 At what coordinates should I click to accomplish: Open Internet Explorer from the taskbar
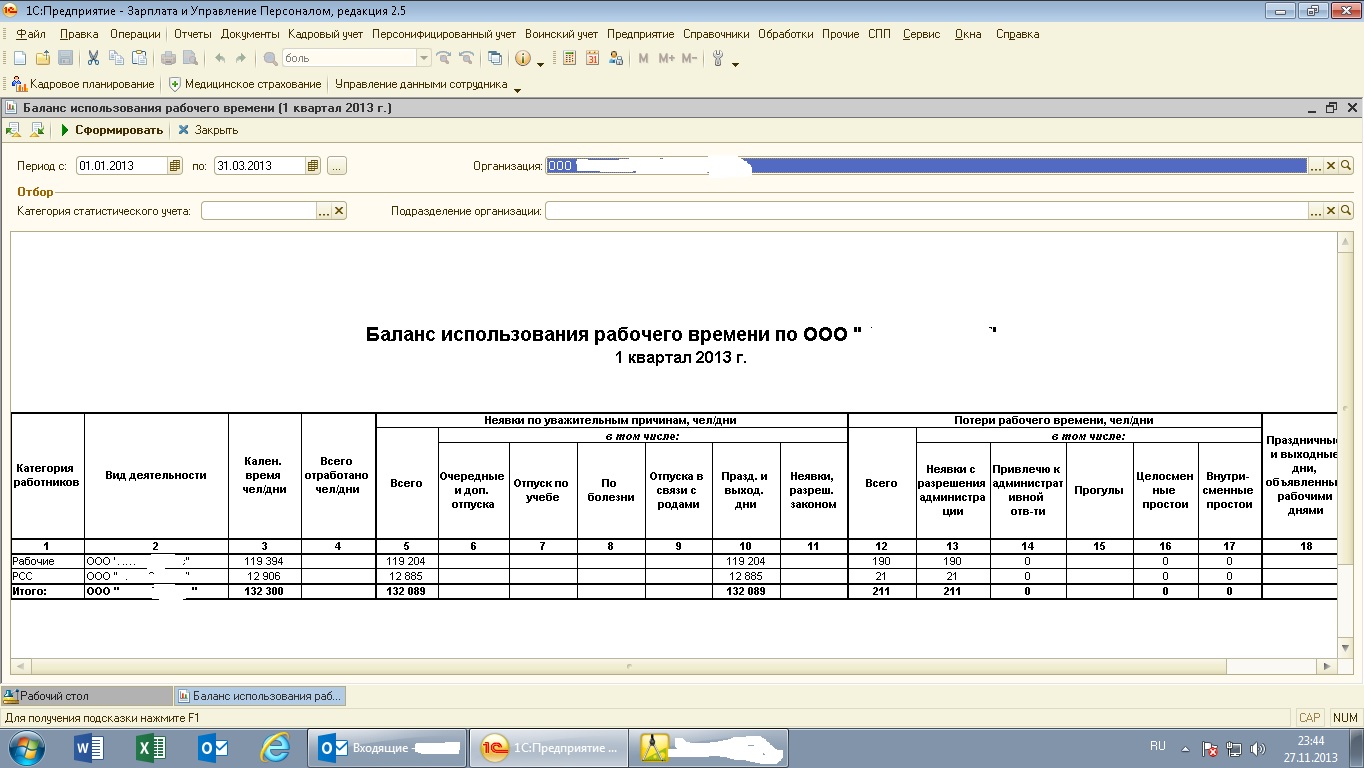coord(274,747)
